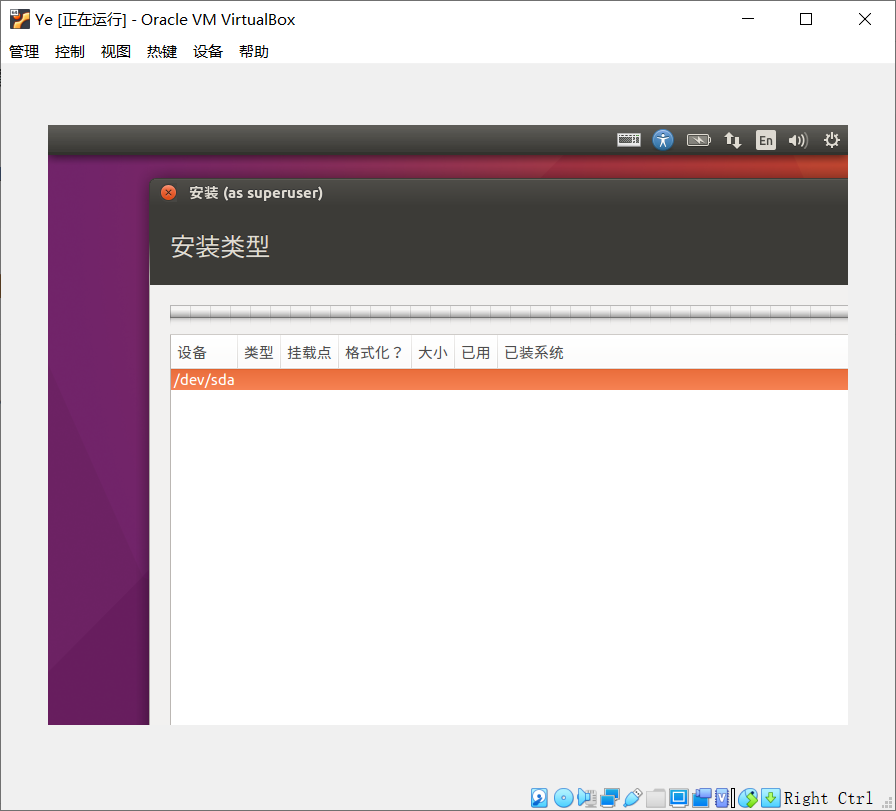Screen dimensions: 896x811
Task: Open the 控制 menu
Action: [70, 51]
